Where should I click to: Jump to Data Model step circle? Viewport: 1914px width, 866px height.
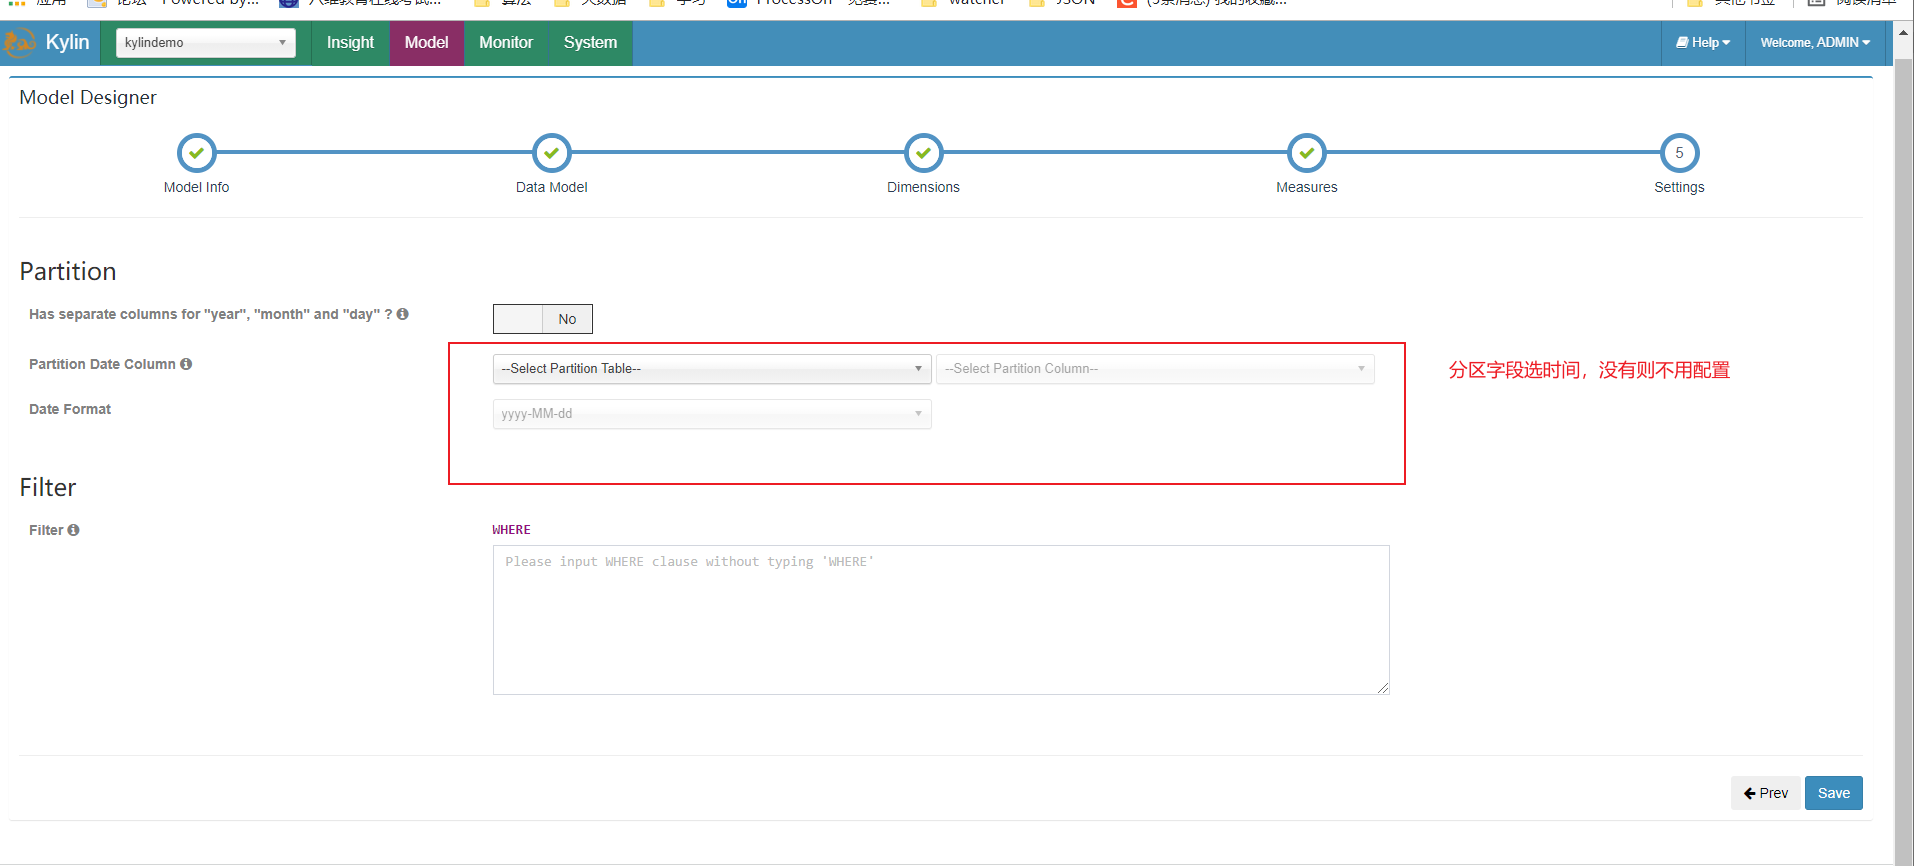point(552,153)
